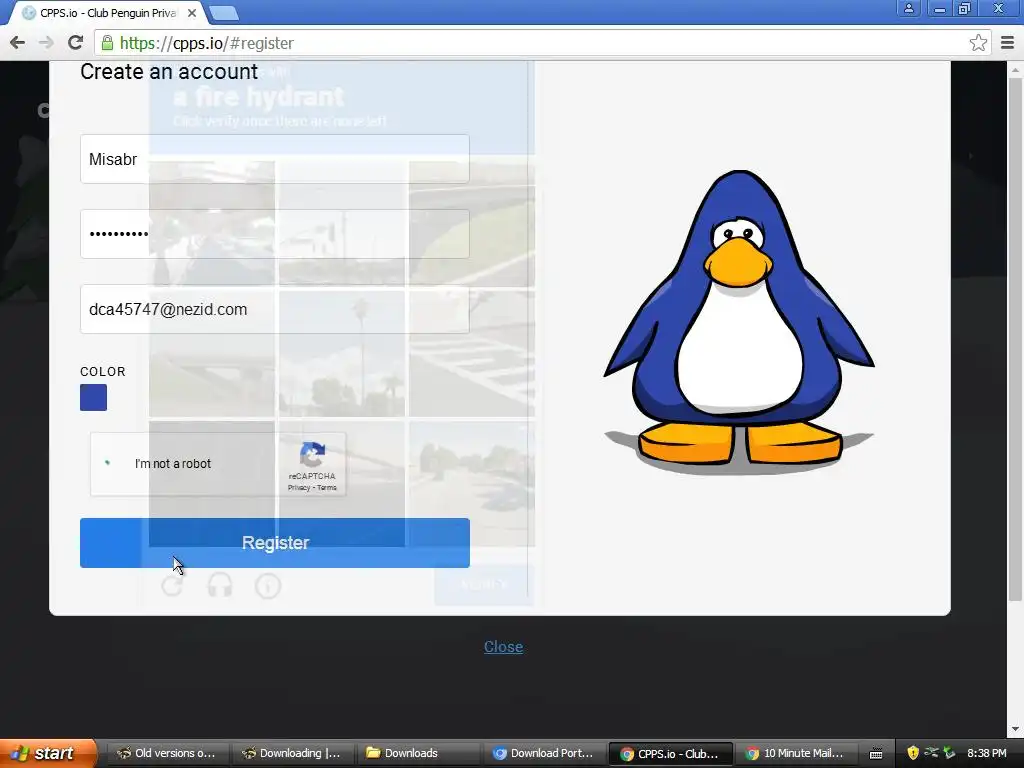Click the yellow security shield tray icon
This screenshot has width=1024, height=768.
coord(912,753)
